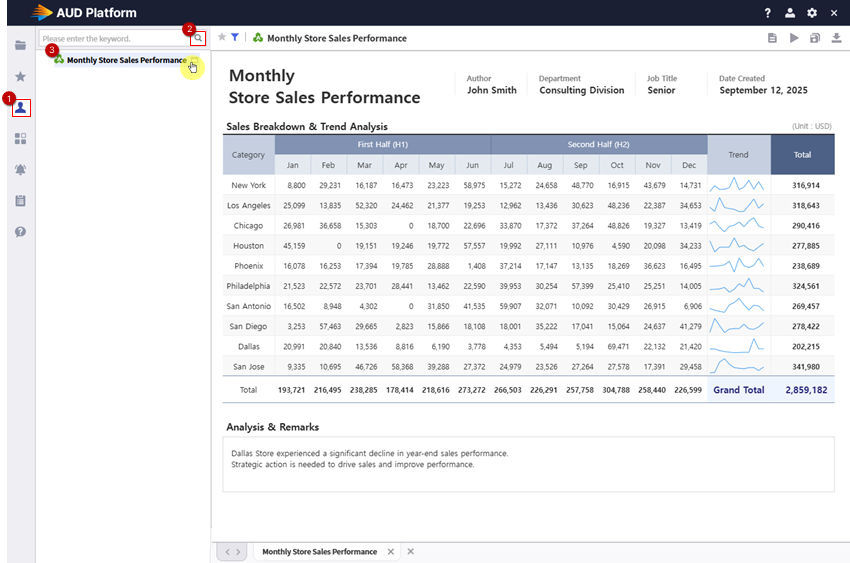Click the run/play icon in report toolbar
This screenshot has width=850, height=563.
tap(794, 38)
